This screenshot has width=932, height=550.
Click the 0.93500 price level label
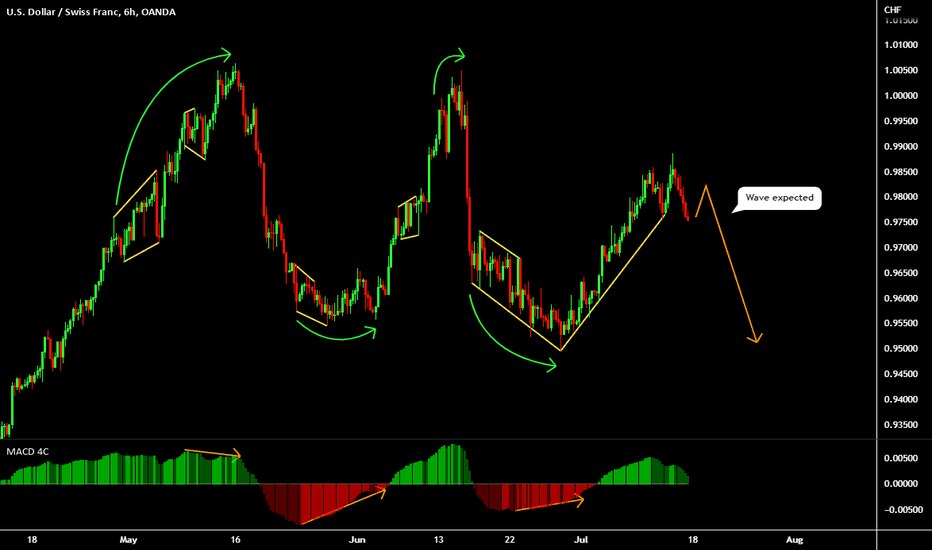click(x=900, y=425)
